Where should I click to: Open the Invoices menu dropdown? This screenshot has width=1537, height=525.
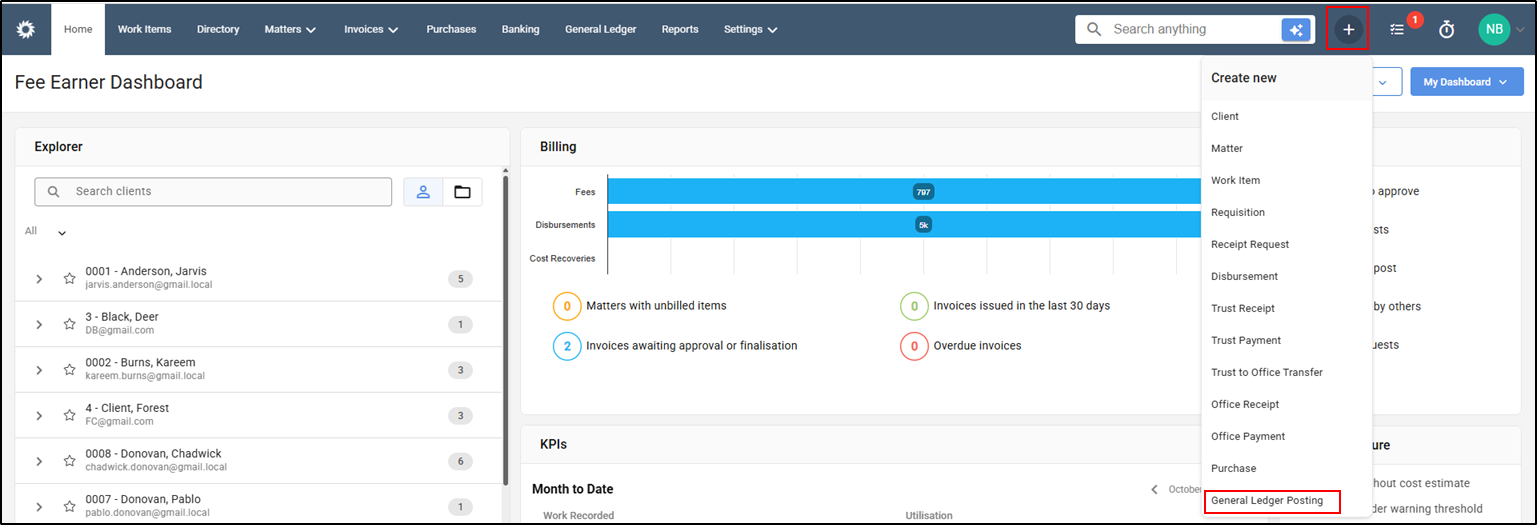[x=371, y=30]
